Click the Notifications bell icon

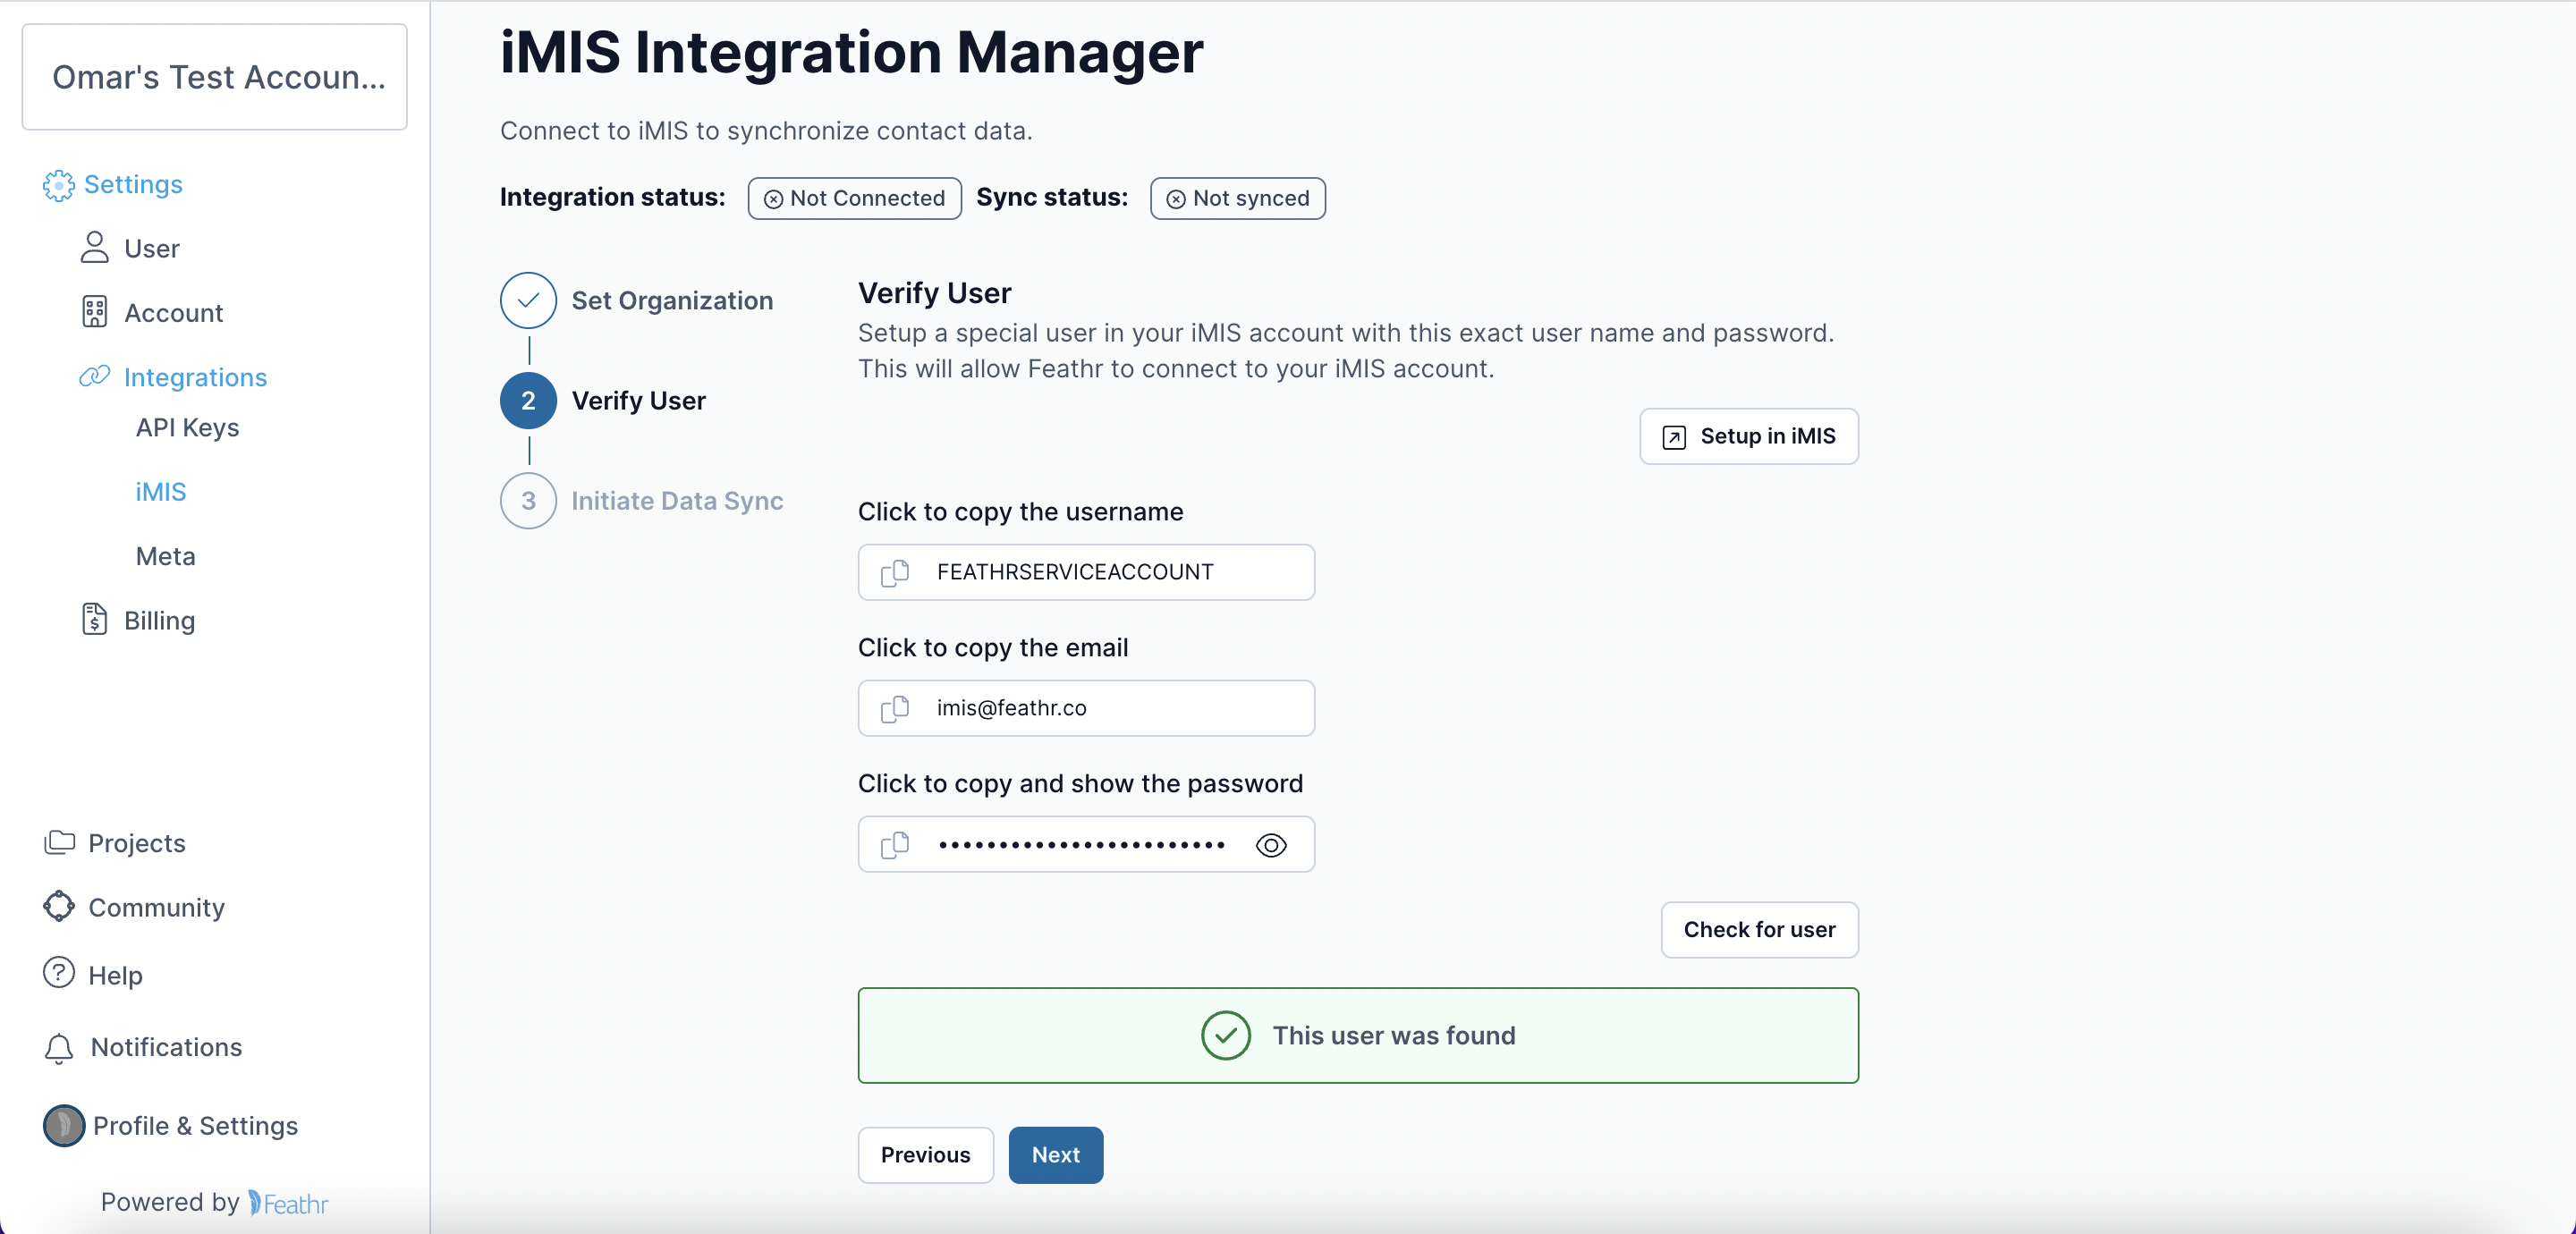click(59, 1047)
